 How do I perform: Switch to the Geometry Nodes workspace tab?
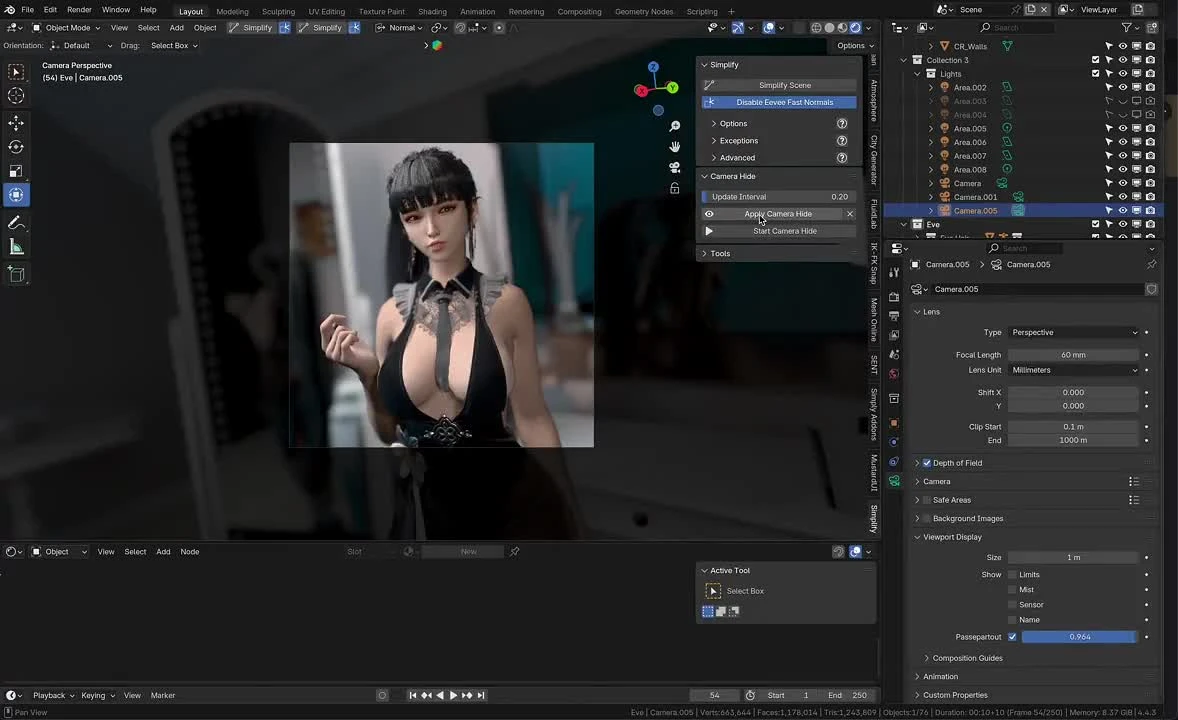pos(644,11)
